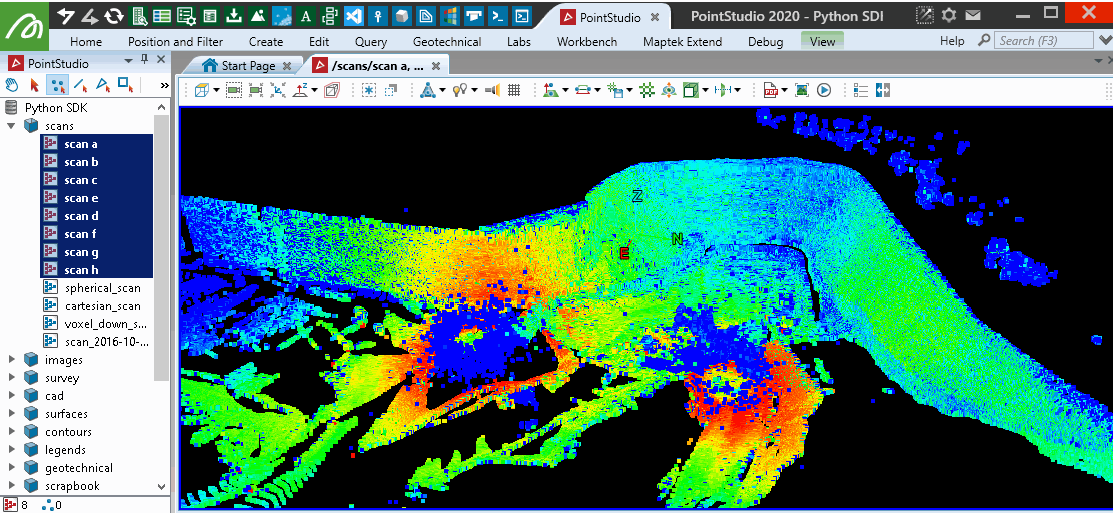1113x513 pixels.
Task: Toggle the grid display icon
Action: point(514,90)
